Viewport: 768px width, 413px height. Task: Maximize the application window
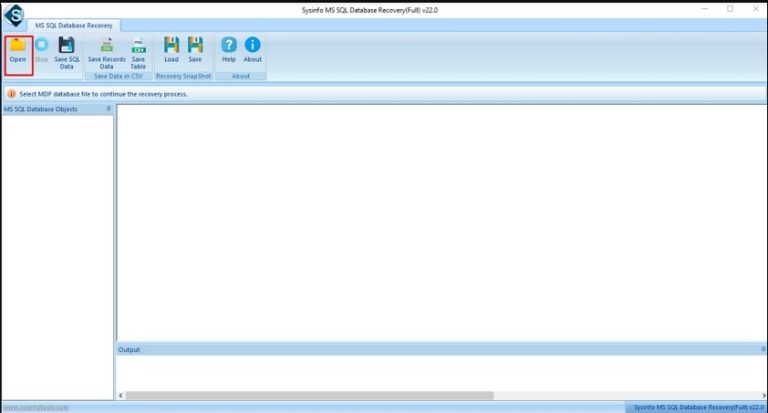click(730, 9)
